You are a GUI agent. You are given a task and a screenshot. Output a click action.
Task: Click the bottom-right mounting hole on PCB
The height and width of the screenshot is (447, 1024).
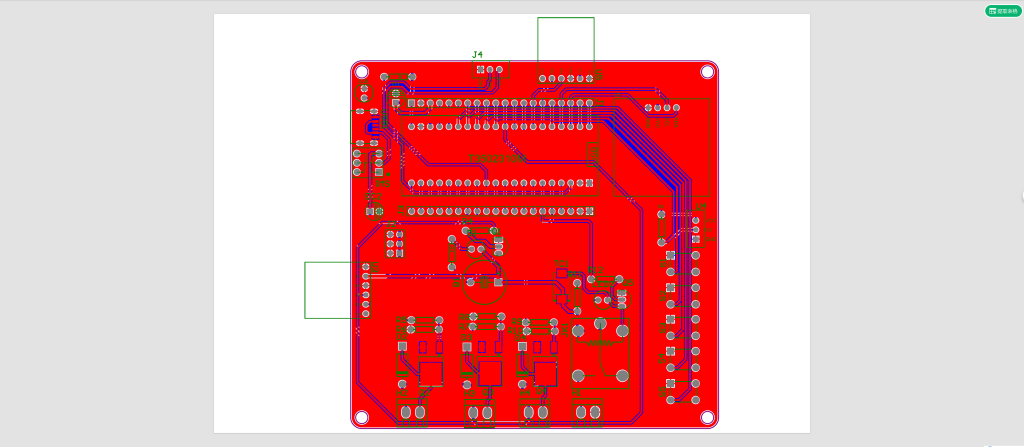tap(707, 417)
